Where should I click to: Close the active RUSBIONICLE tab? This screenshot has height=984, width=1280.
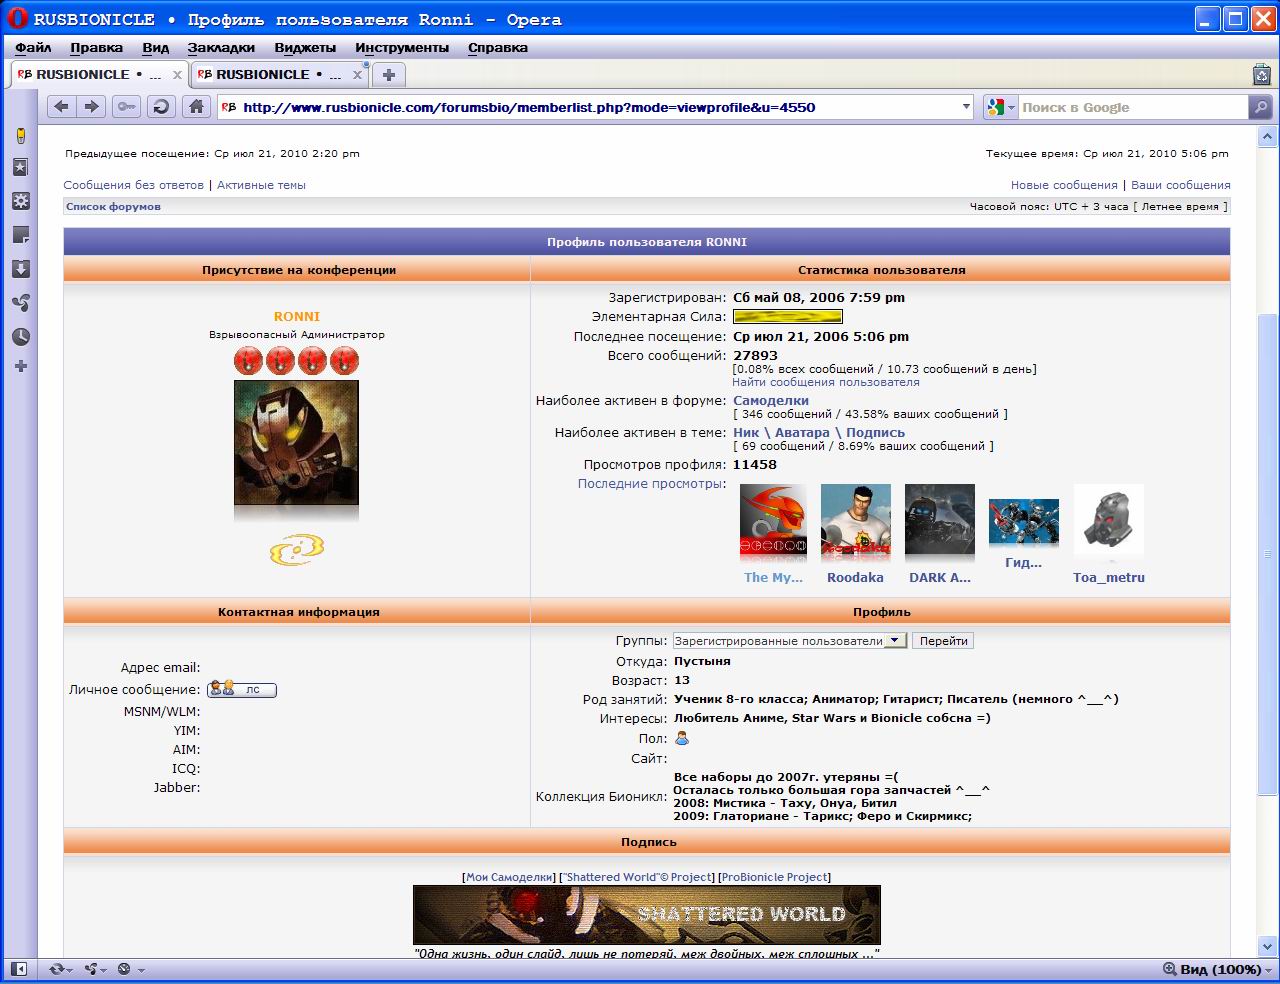[178, 75]
